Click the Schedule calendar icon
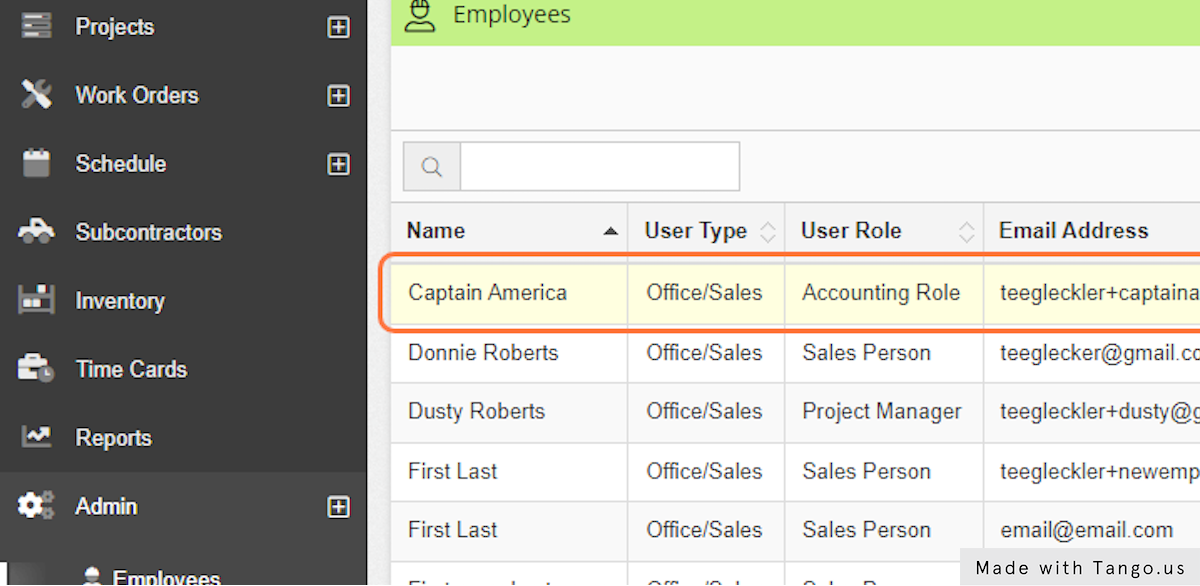Screen dimensions: 1200x586 (x=35, y=163)
